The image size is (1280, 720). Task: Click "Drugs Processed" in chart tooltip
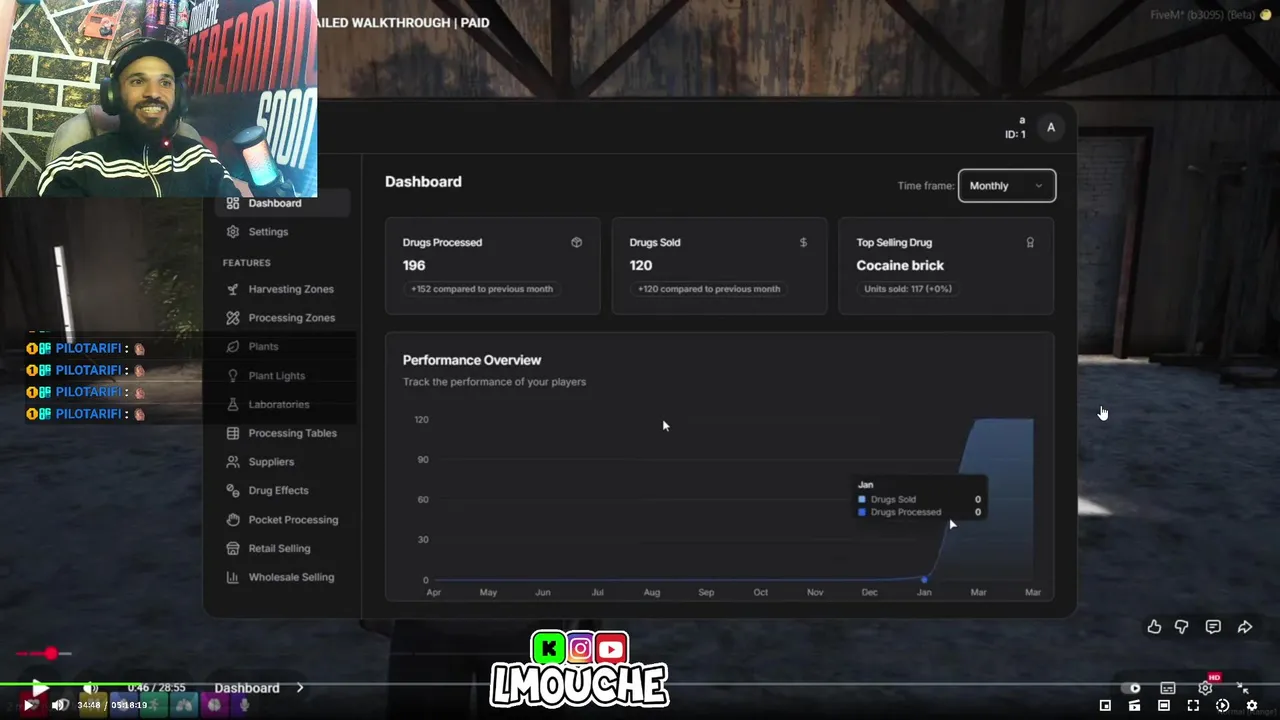905,512
